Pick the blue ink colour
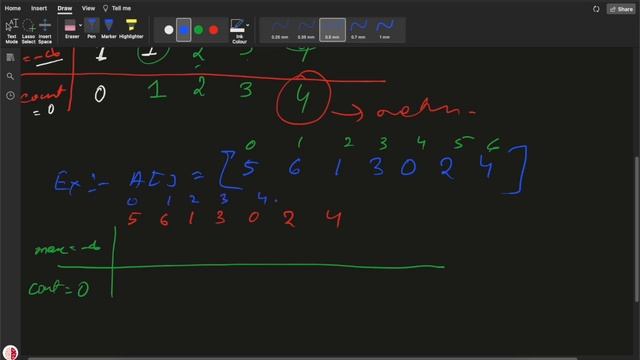The width and height of the screenshot is (640, 360). 184,30
